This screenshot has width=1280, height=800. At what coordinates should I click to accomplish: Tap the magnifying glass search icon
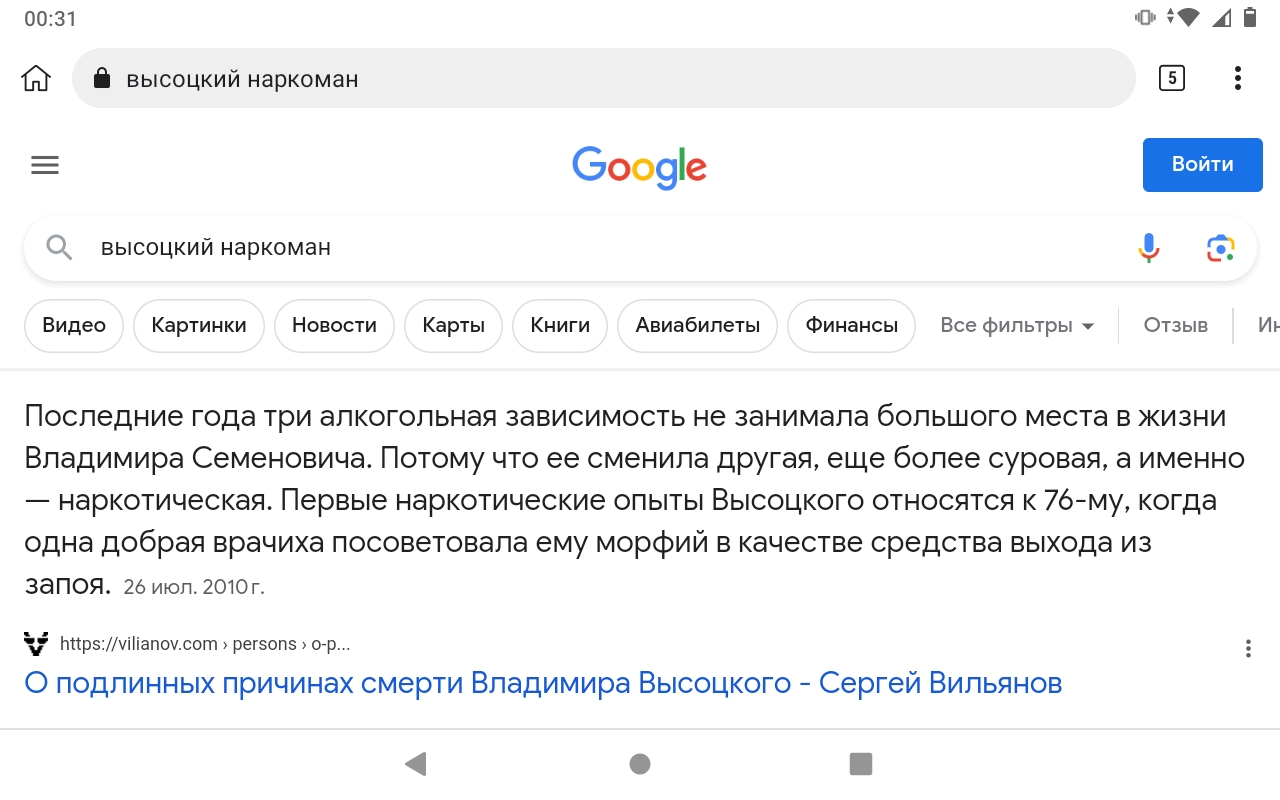60,247
